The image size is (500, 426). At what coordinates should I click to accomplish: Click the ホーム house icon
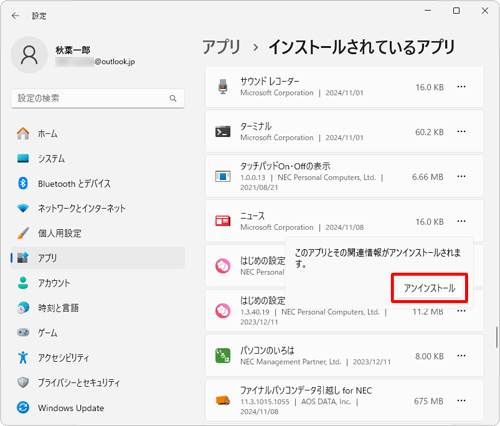point(23,133)
